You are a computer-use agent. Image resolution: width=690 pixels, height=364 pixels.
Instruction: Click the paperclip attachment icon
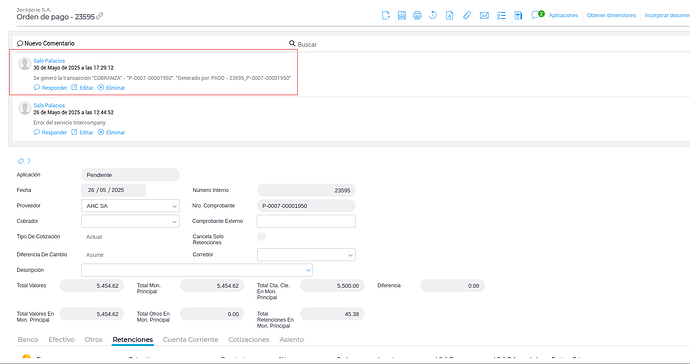point(467,15)
